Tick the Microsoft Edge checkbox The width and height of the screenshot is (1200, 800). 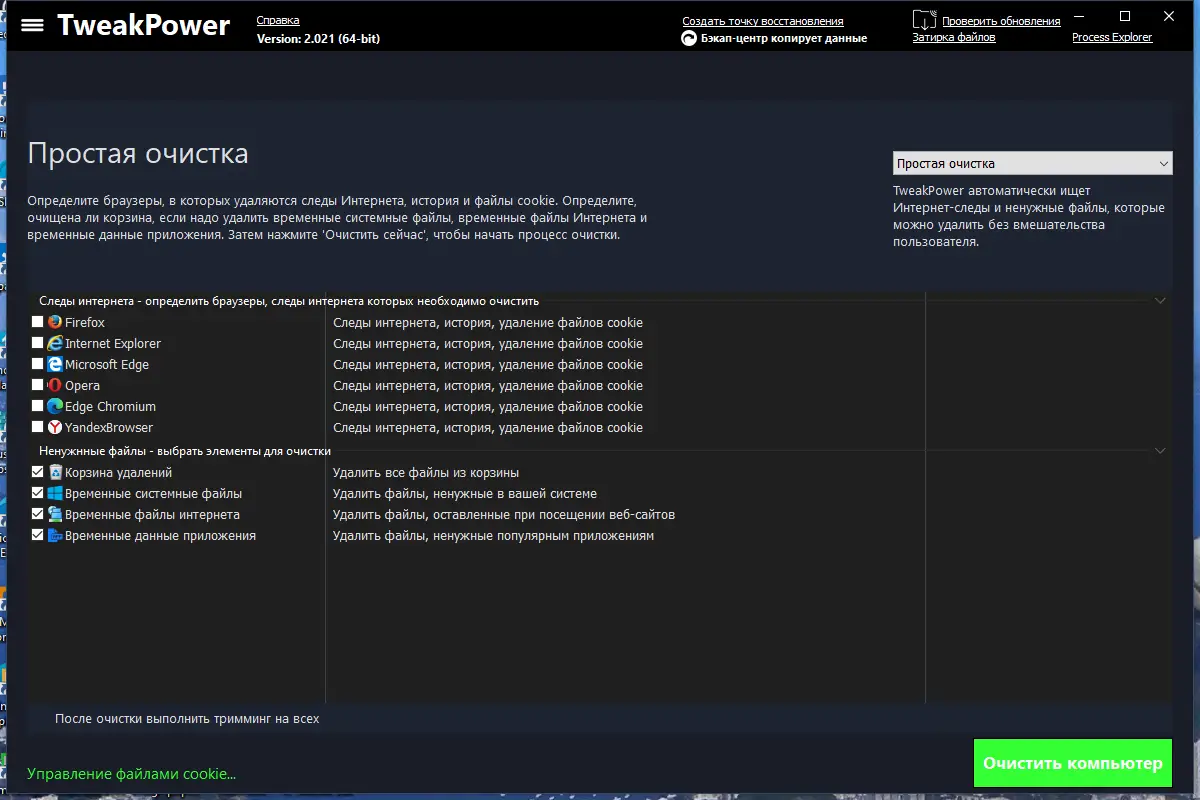tap(38, 364)
